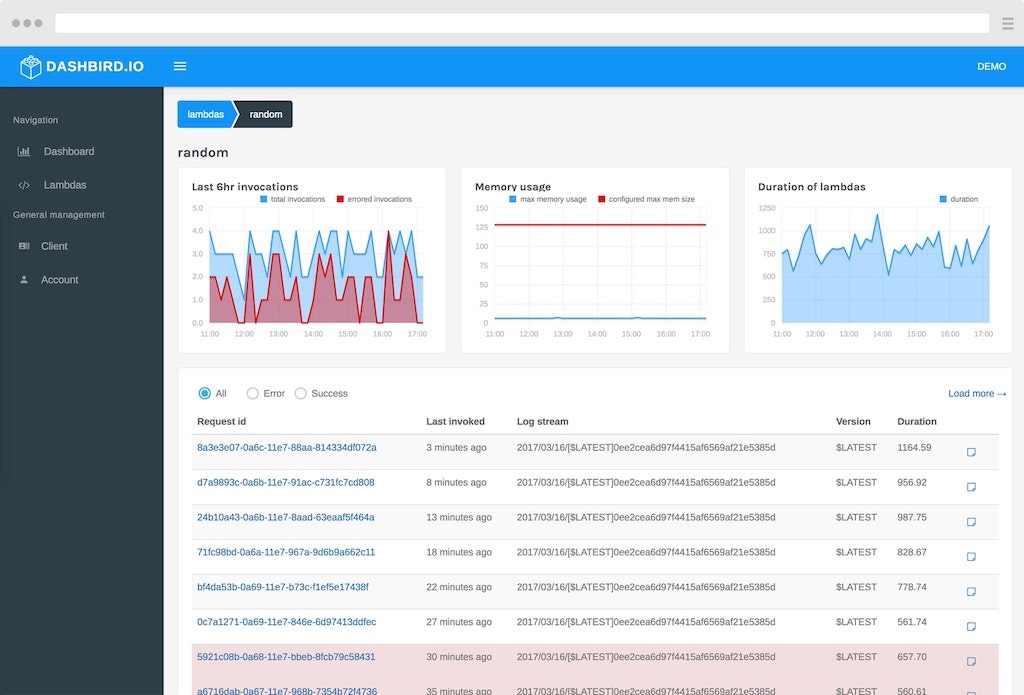Click the duration value 657.70

pos(912,656)
